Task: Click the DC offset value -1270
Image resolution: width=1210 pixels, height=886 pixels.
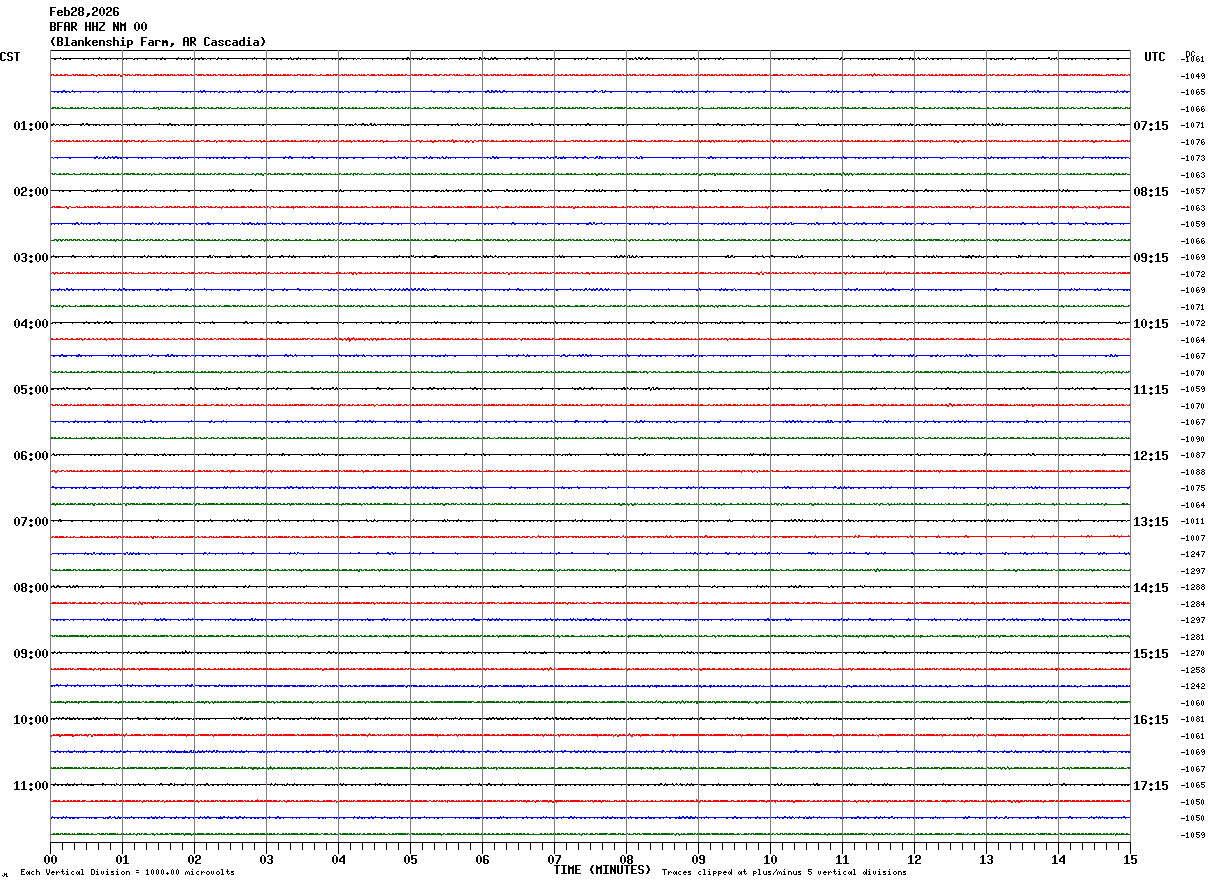Action: pyautogui.click(x=1192, y=653)
